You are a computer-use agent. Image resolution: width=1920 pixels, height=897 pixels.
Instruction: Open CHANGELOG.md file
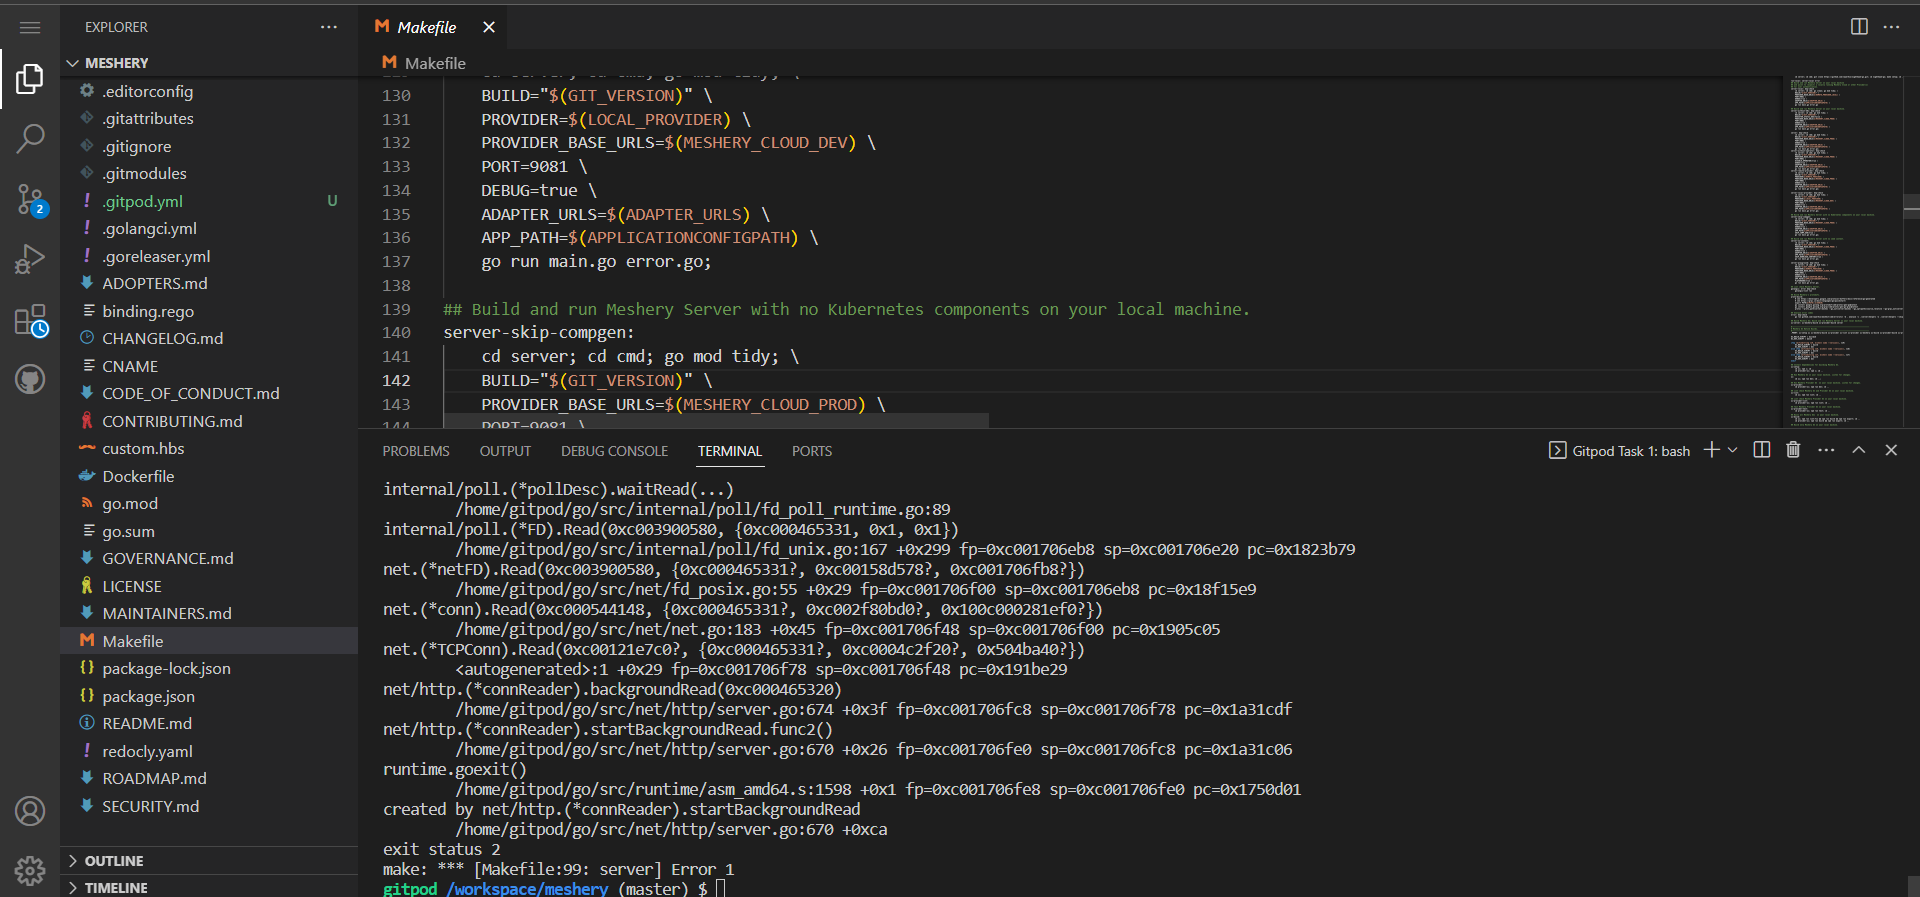tap(209, 338)
